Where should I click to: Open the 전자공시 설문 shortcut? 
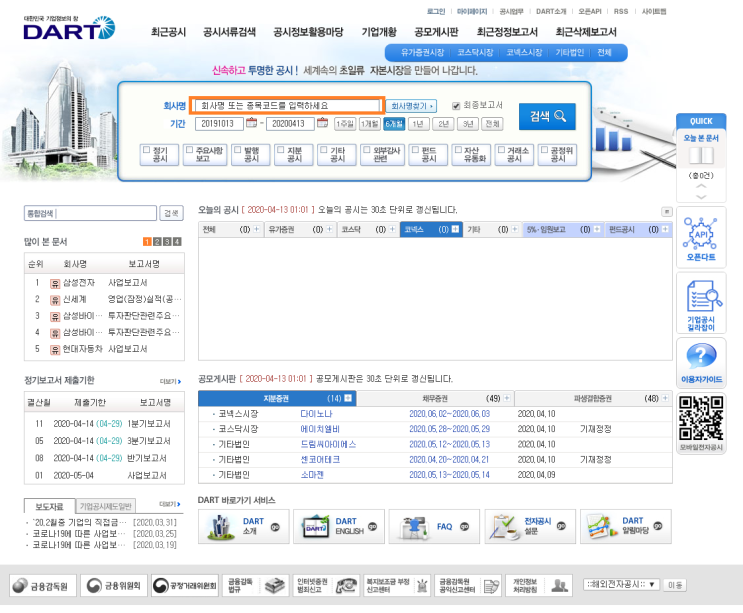pyautogui.click(x=530, y=526)
